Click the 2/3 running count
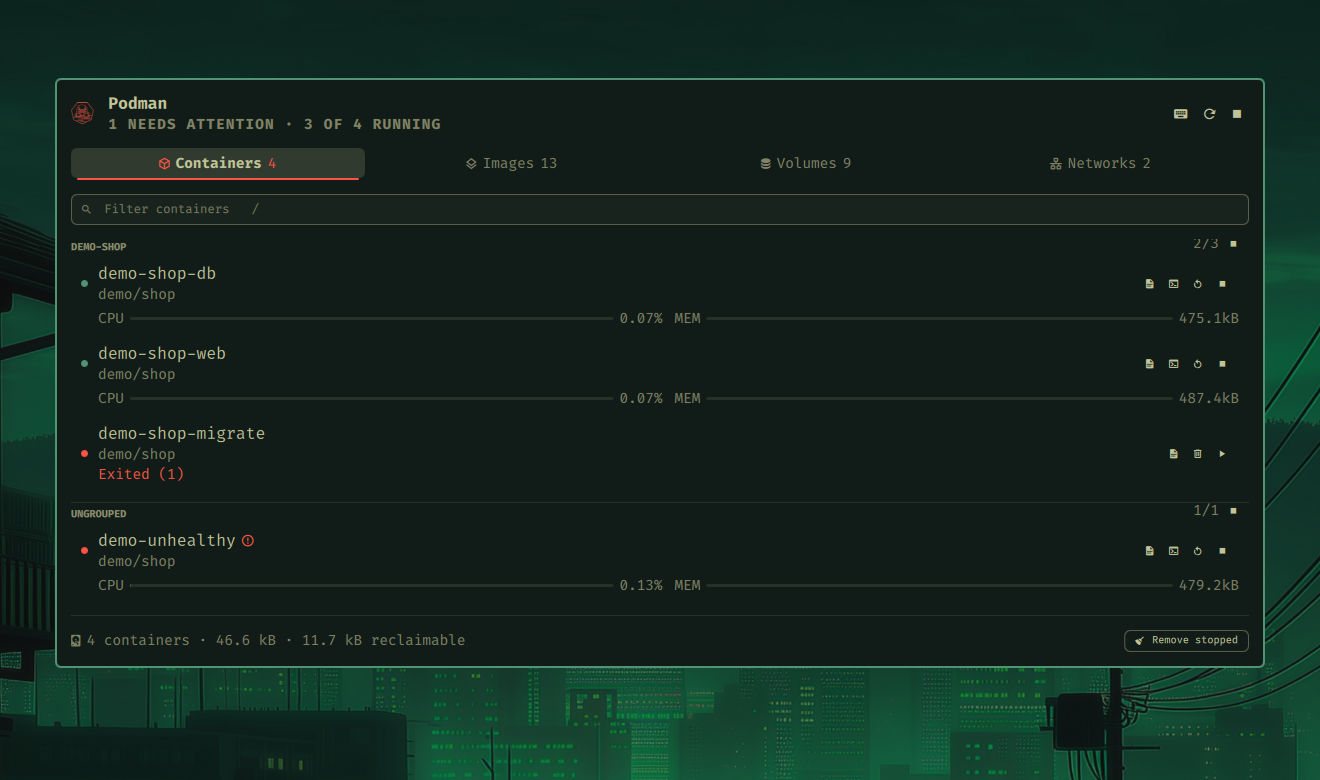Viewport: 1320px width, 780px height. pyautogui.click(x=1206, y=244)
